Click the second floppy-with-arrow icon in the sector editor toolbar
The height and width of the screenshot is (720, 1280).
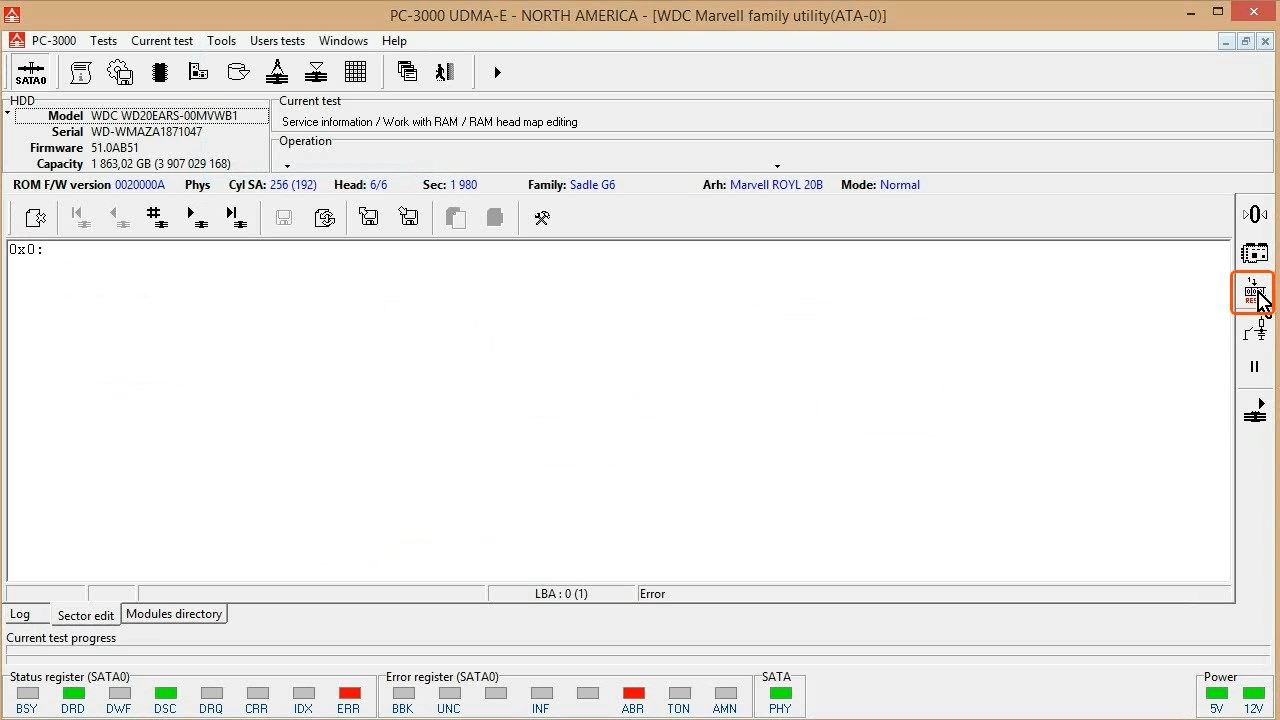coord(408,217)
